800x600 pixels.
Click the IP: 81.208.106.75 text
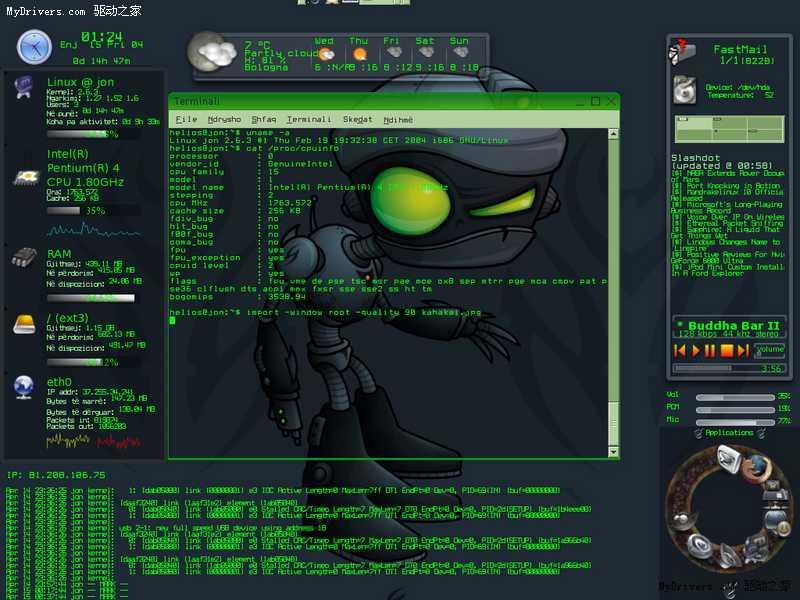coord(56,475)
